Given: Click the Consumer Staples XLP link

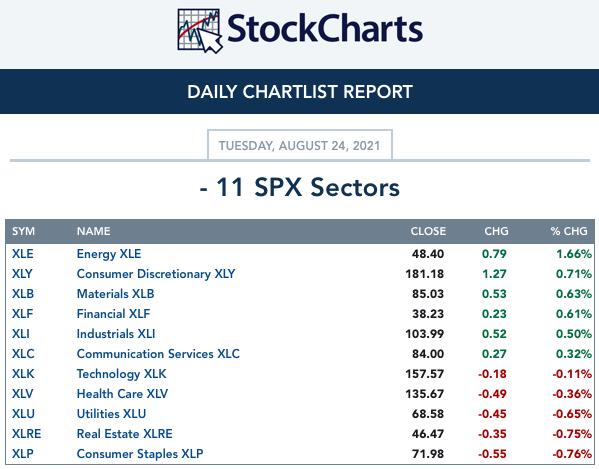Looking at the screenshot, I should [x=140, y=454].
